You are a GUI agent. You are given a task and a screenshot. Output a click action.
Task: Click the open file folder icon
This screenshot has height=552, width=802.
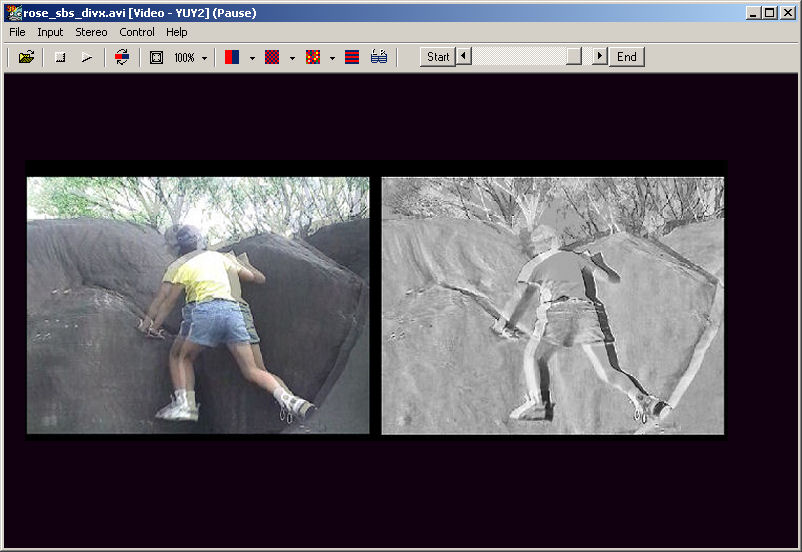tap(26, 57)
